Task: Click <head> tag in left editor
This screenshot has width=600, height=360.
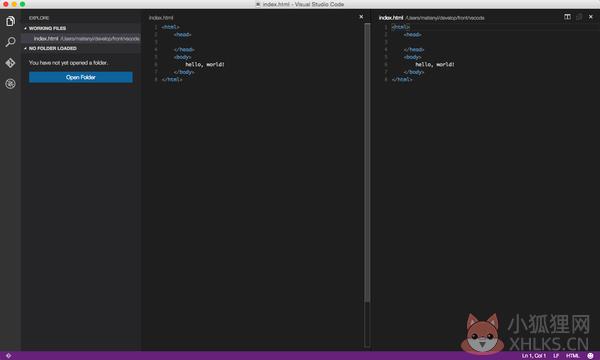Action: 182,34
